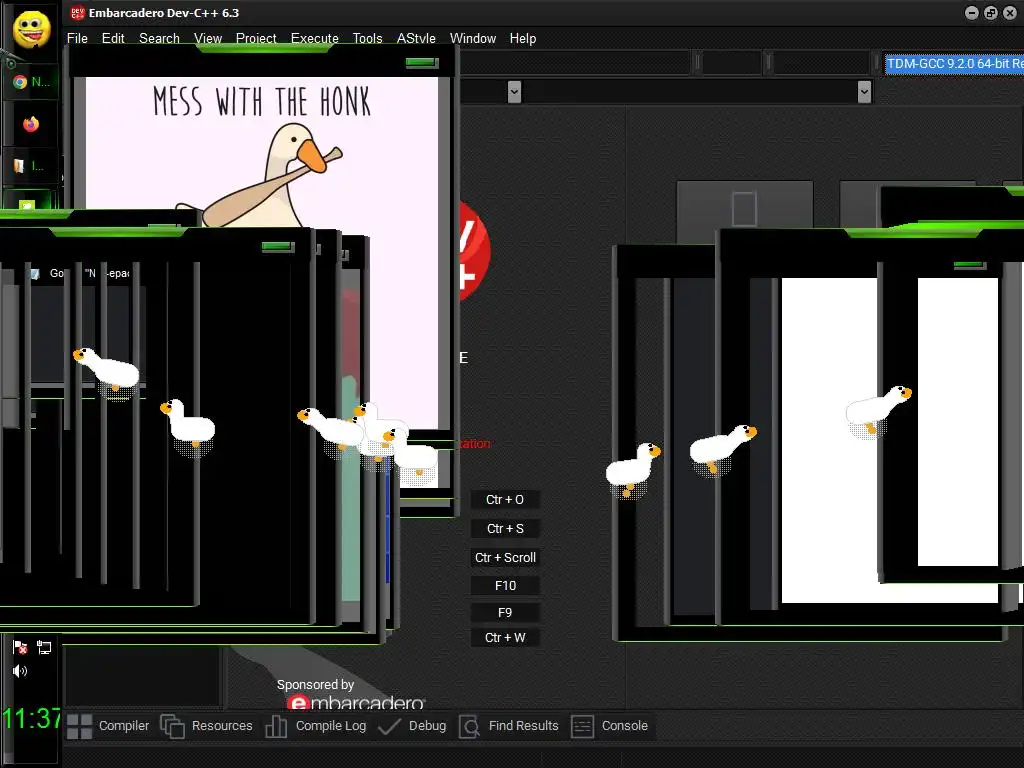
Task: Open the TDM-GCC 9.2.0 compiler set dropdown
Action: pyautogui.click(x=954, y=63)
